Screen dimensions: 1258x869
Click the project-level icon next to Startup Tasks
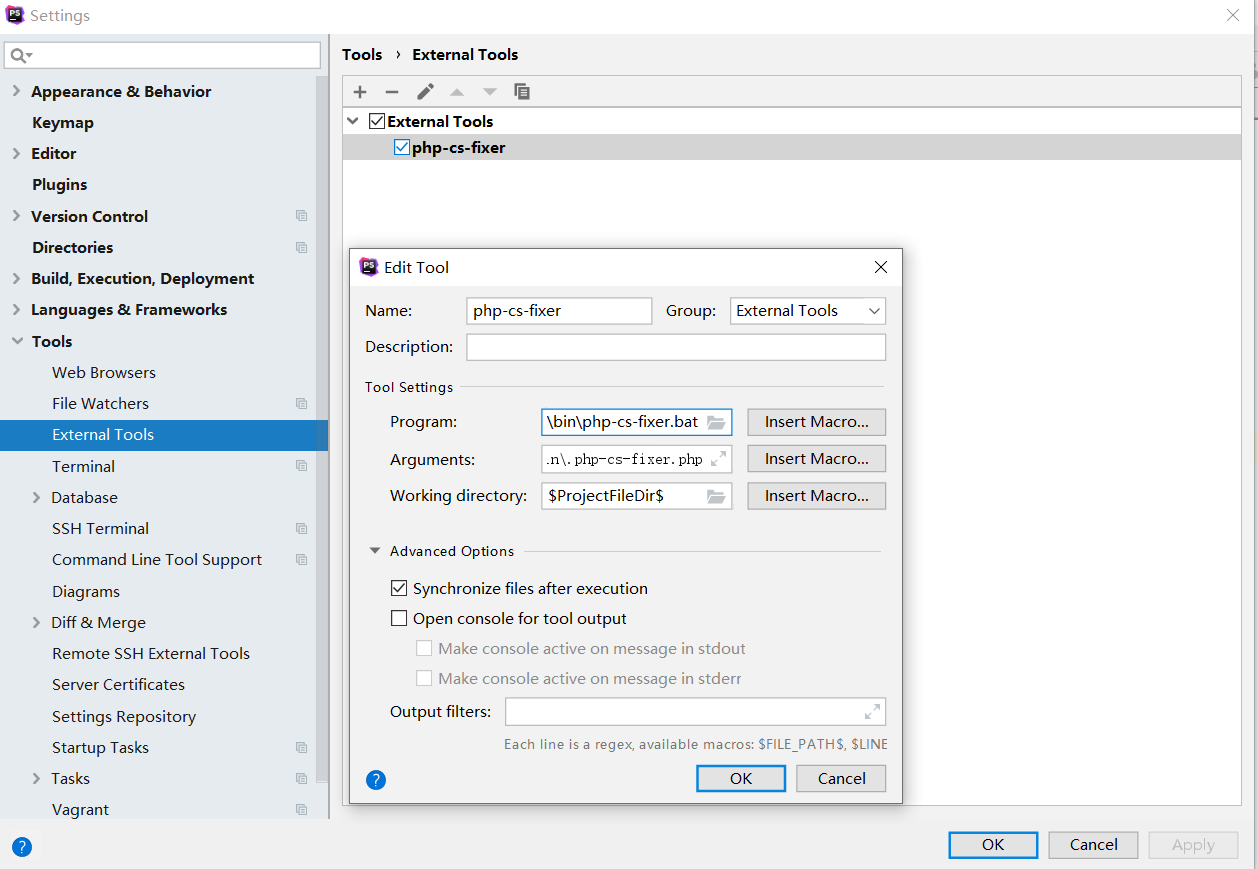[x=302, y=747]
